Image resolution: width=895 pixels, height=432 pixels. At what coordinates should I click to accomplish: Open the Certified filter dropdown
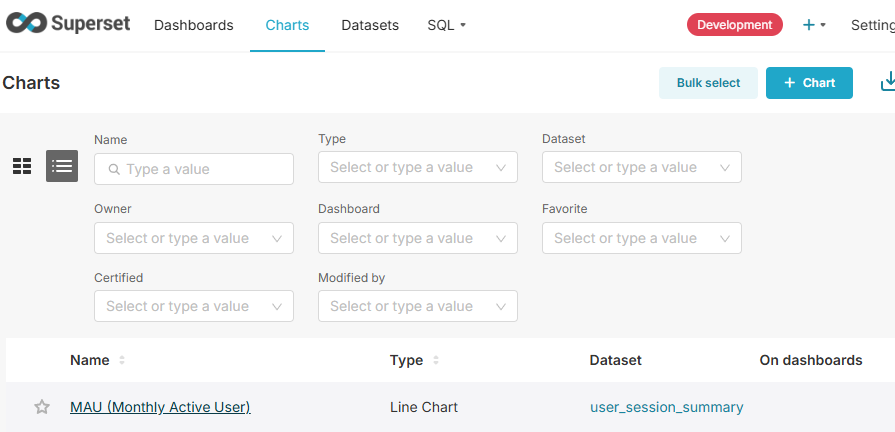194,306
